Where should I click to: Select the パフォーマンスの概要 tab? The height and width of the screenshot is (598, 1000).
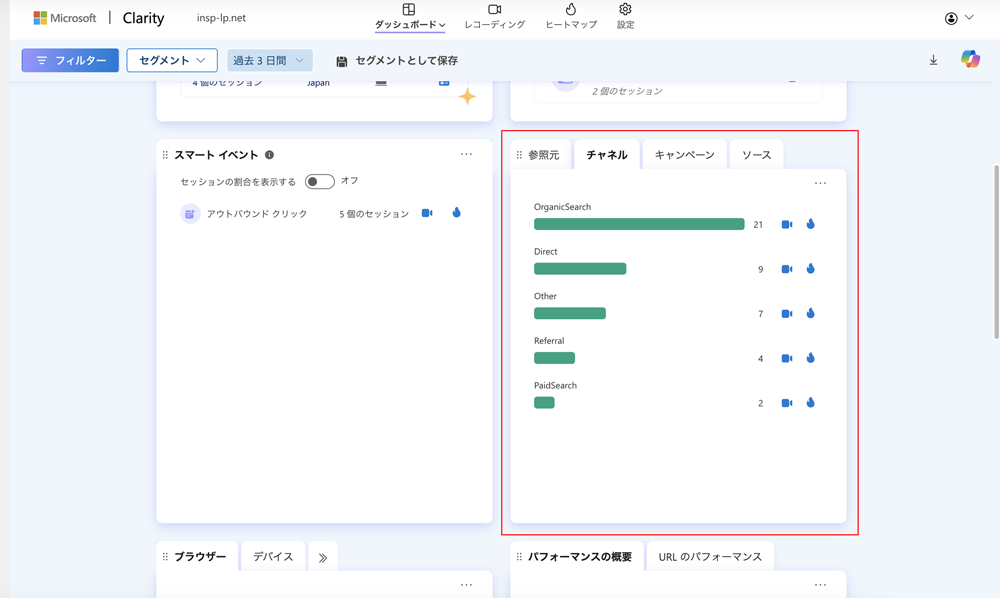pyautogui.click(x=579, y=557)
